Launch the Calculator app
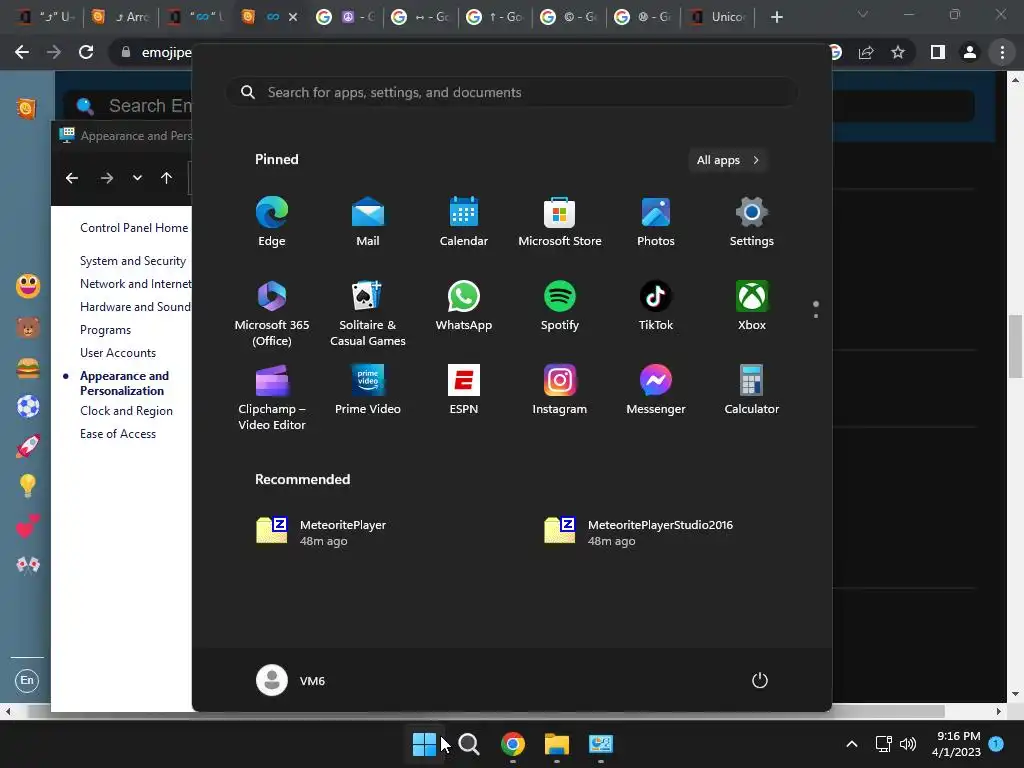 tap(752, 390)
